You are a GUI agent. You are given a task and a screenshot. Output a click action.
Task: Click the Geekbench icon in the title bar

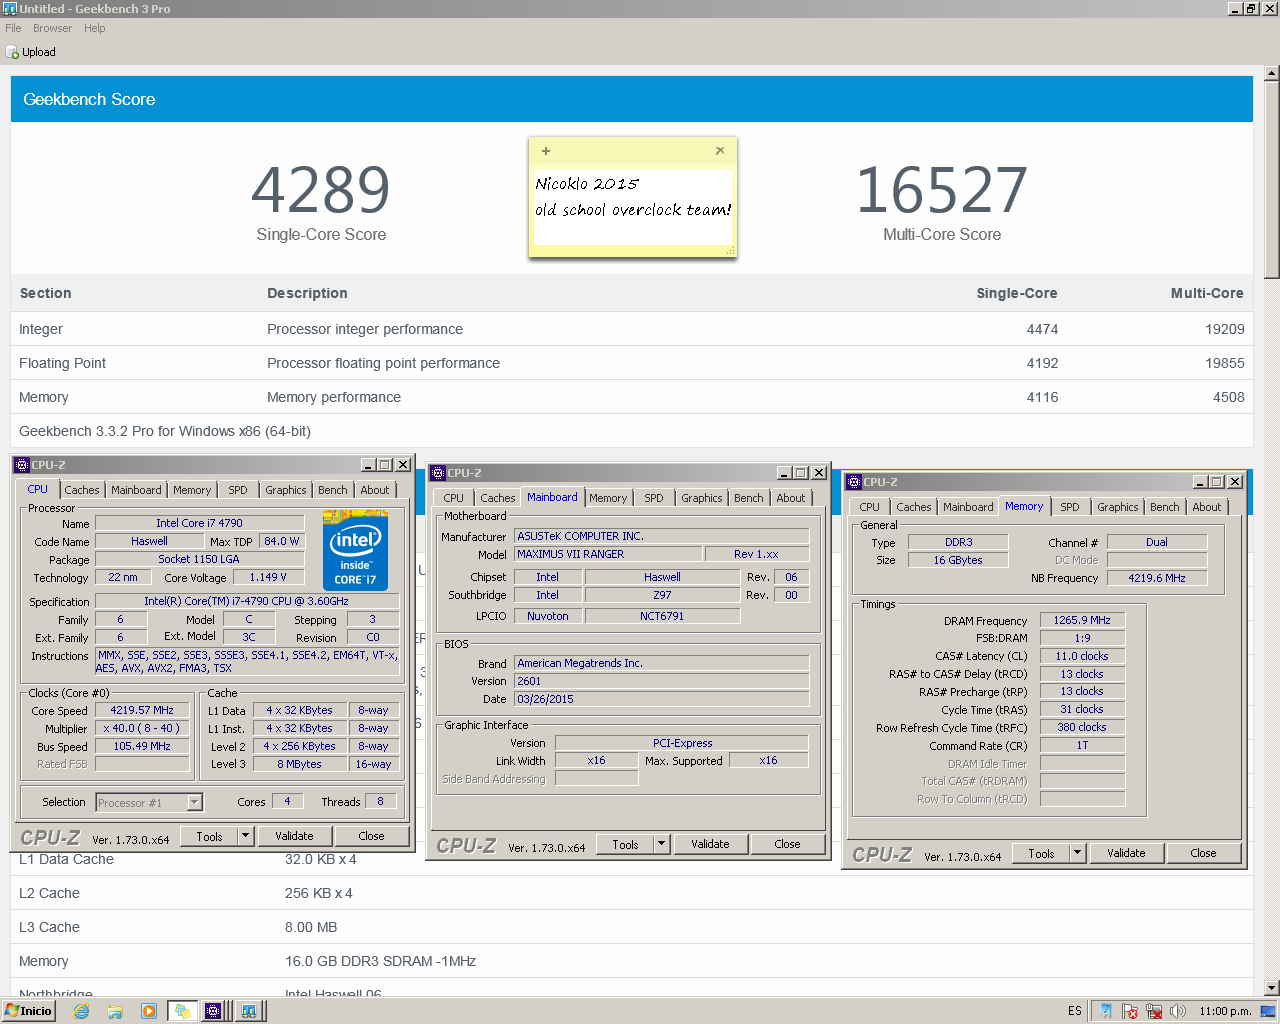coord(9,9)
